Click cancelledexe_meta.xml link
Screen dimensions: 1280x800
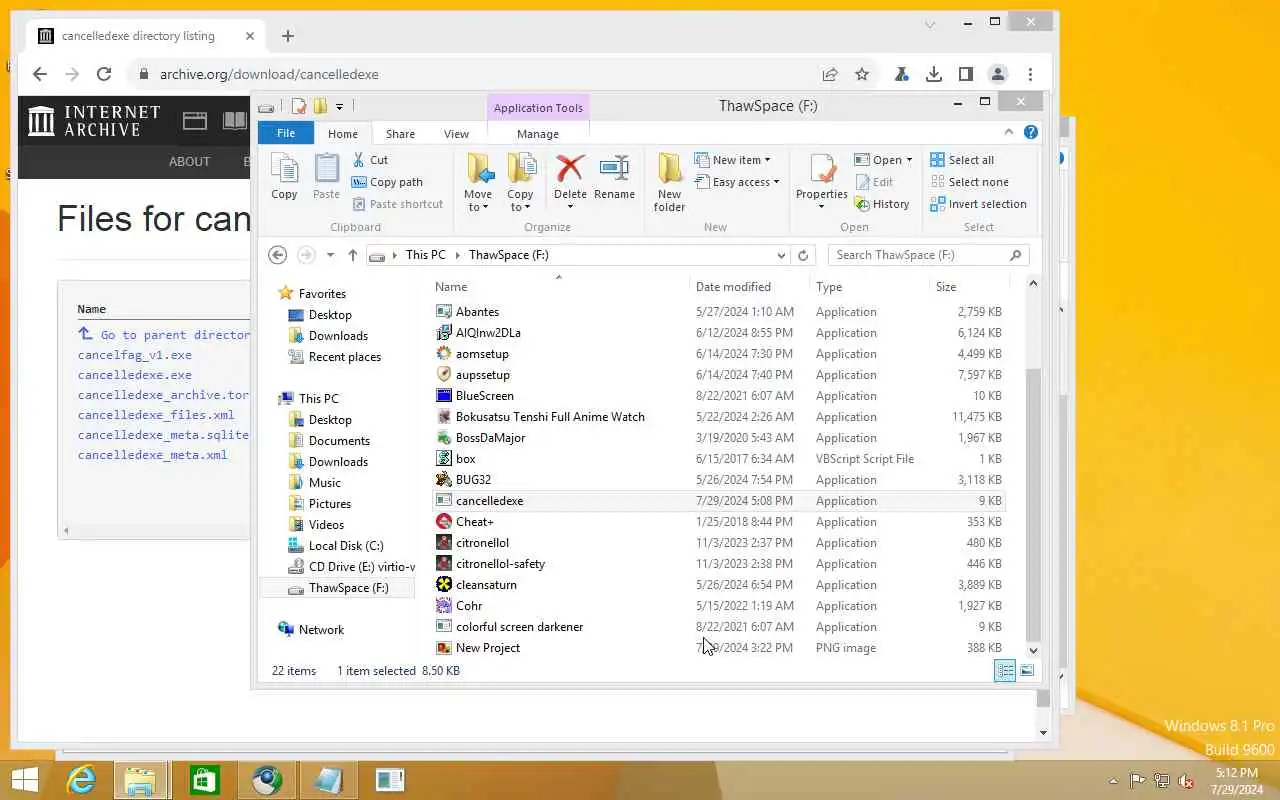tap(152, 455)
